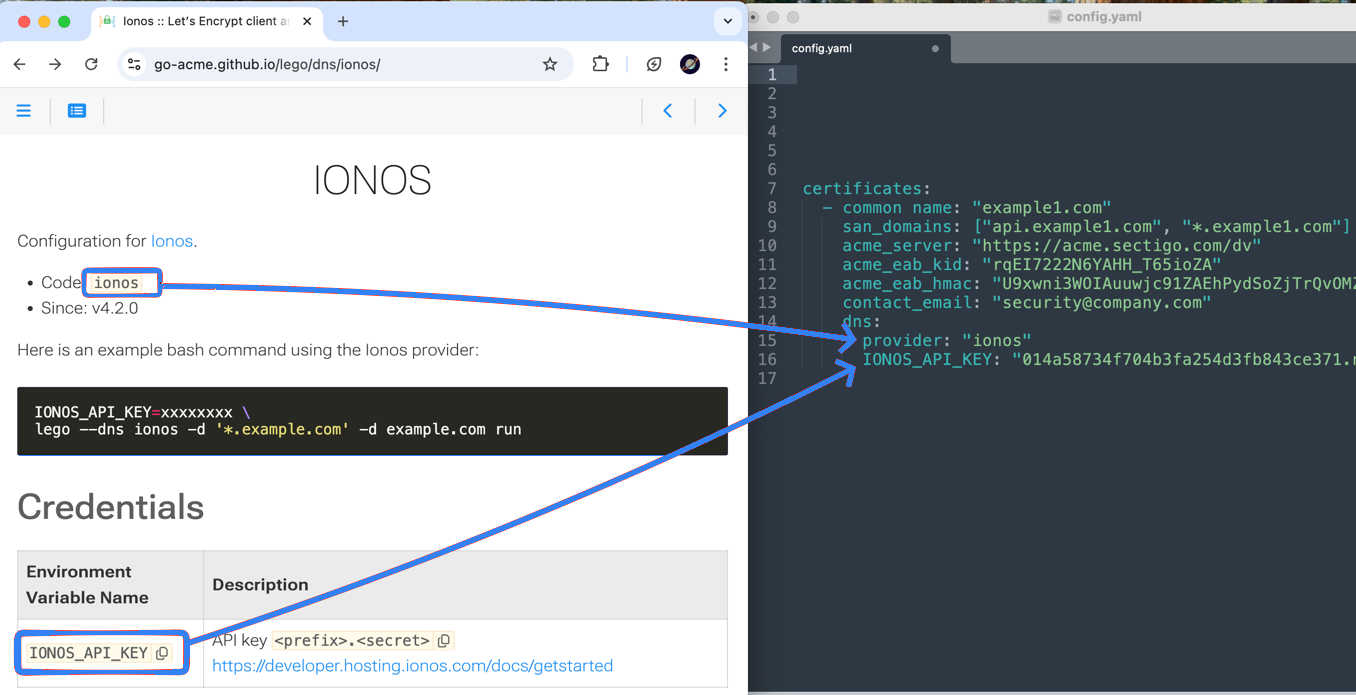Go back in the Chrome browser
Screen dimensions: 1356x695
click(x=20, y=64)
